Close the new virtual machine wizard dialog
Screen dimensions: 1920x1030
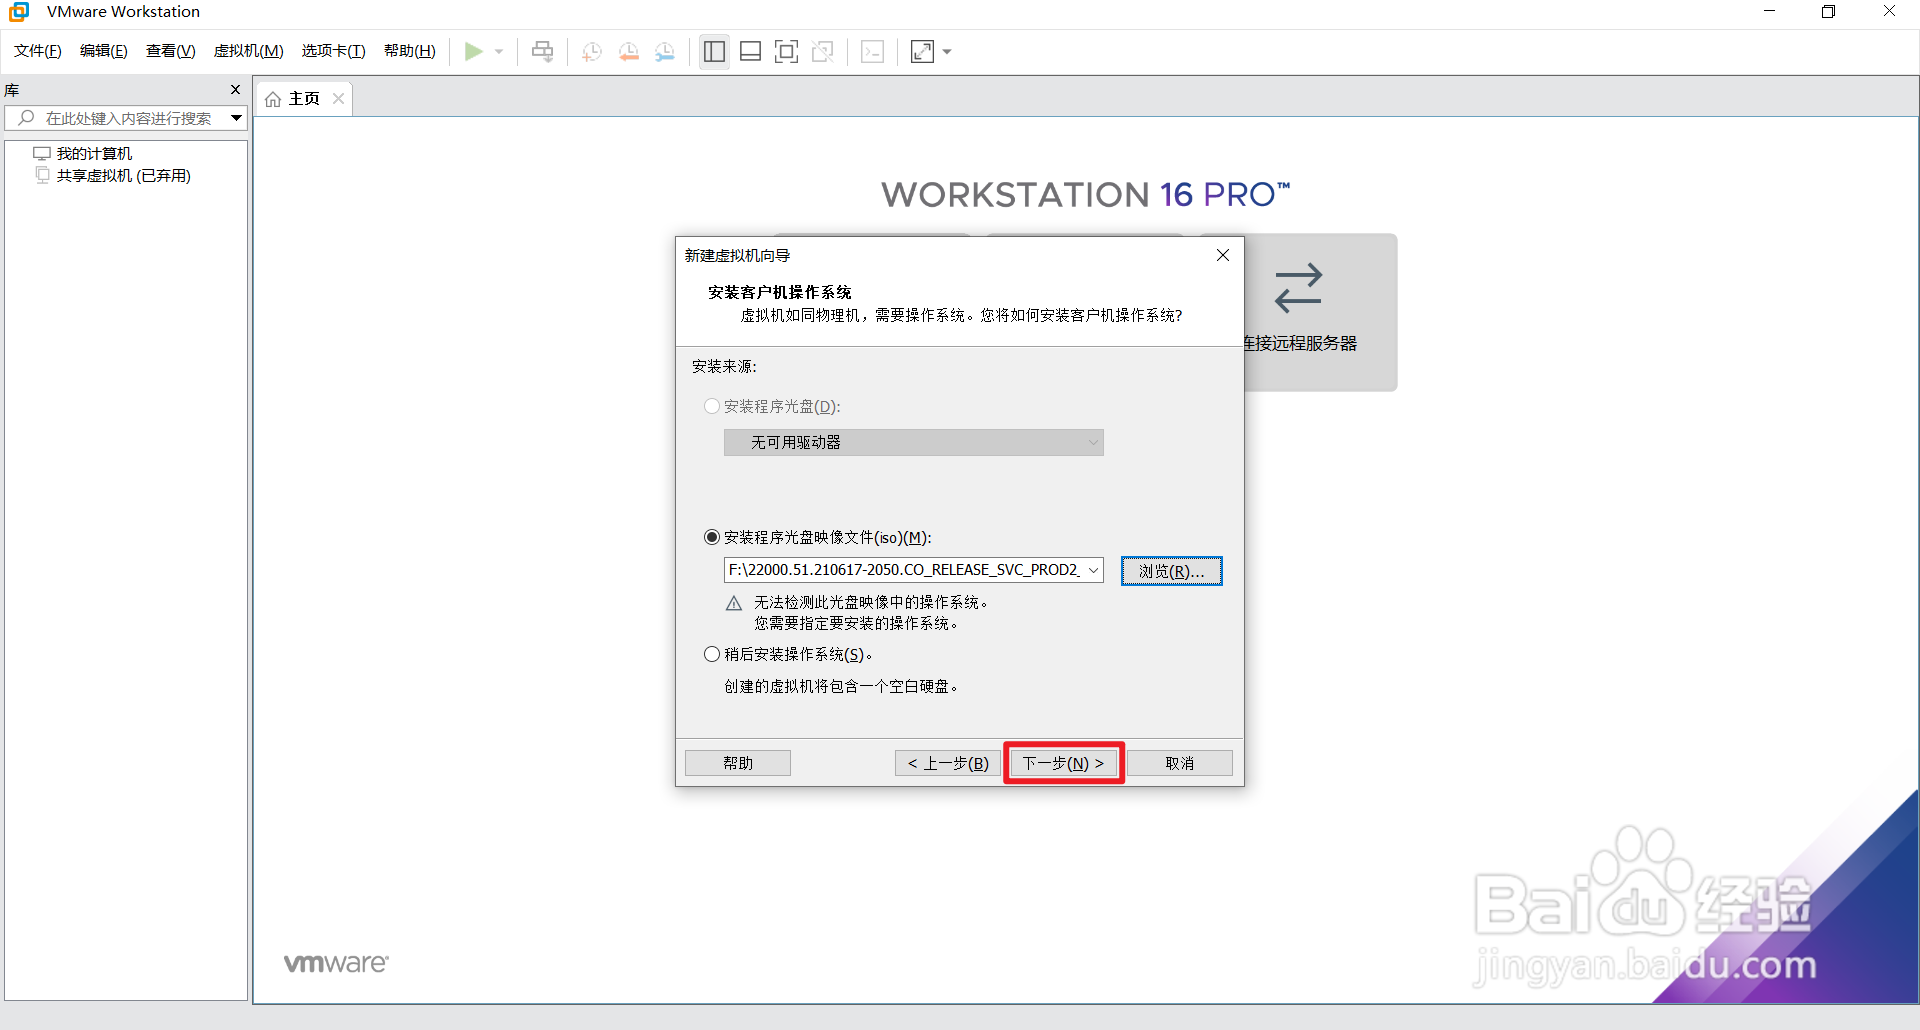(1222, 255)
